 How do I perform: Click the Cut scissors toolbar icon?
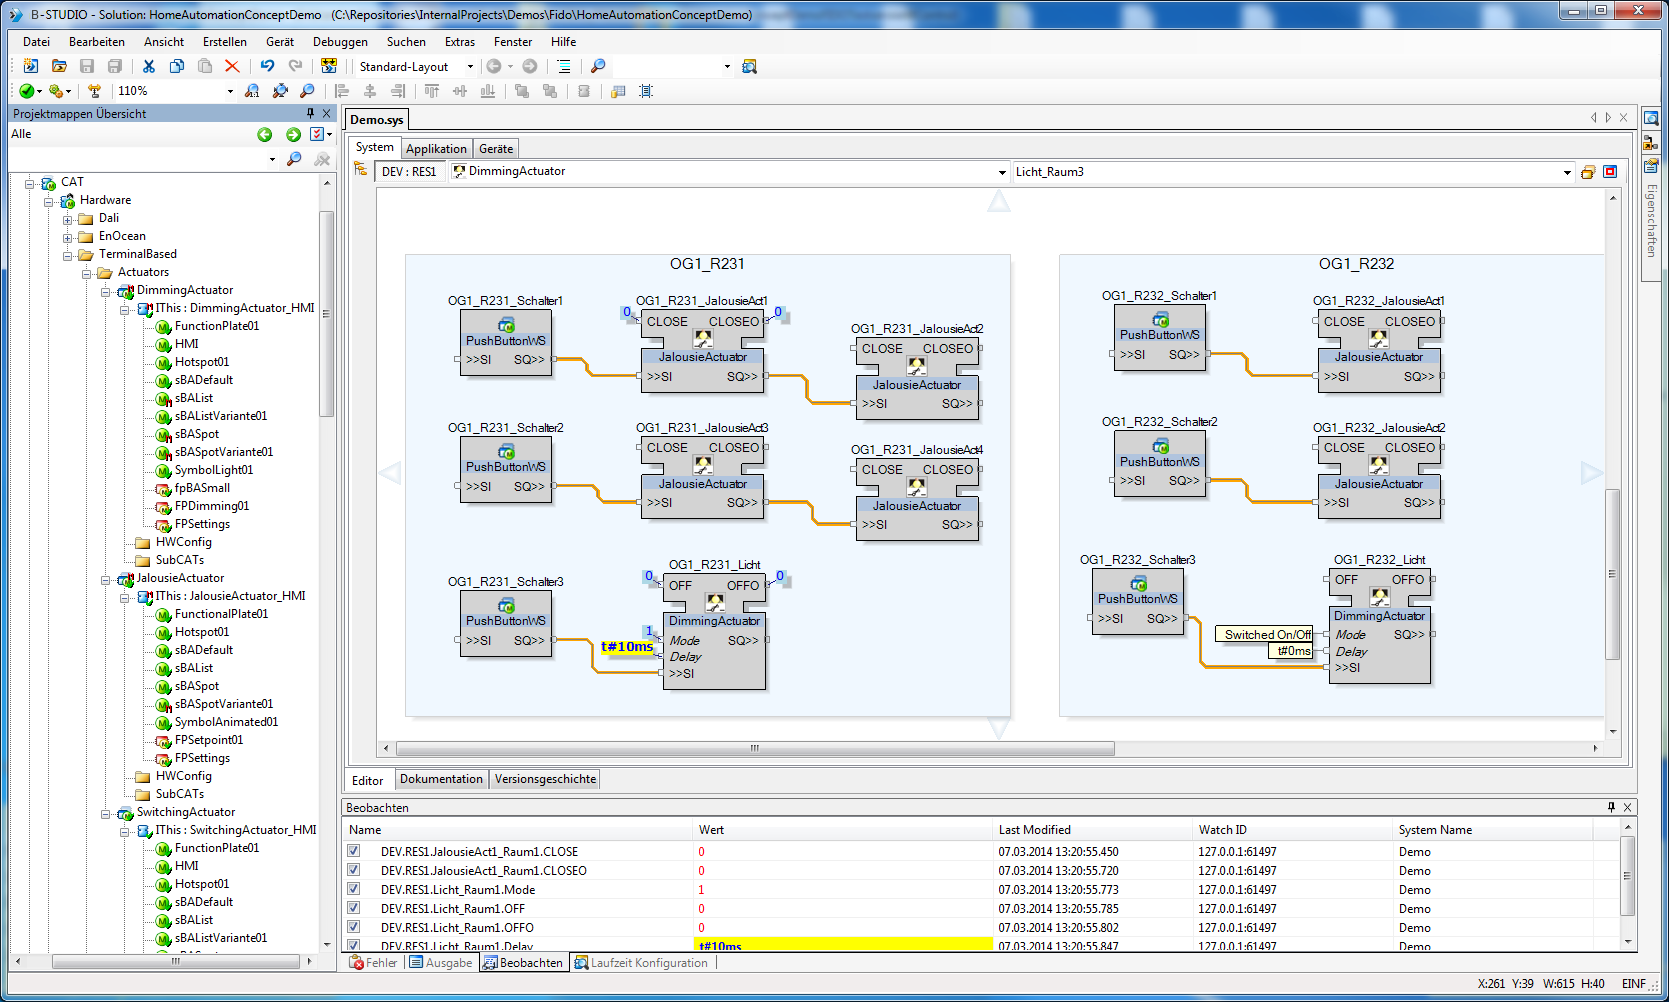[x=148, y=66]
